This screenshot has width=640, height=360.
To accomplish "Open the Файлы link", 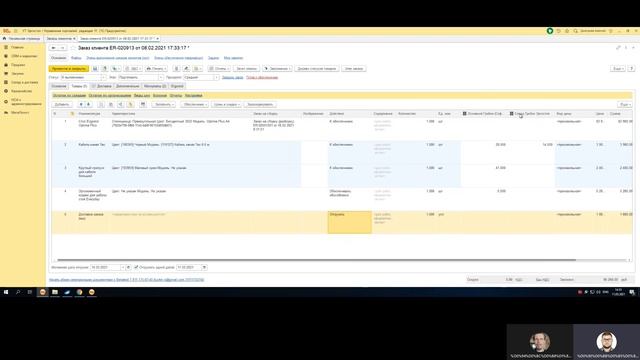I will pyautogui.click(x=76, y=58).
